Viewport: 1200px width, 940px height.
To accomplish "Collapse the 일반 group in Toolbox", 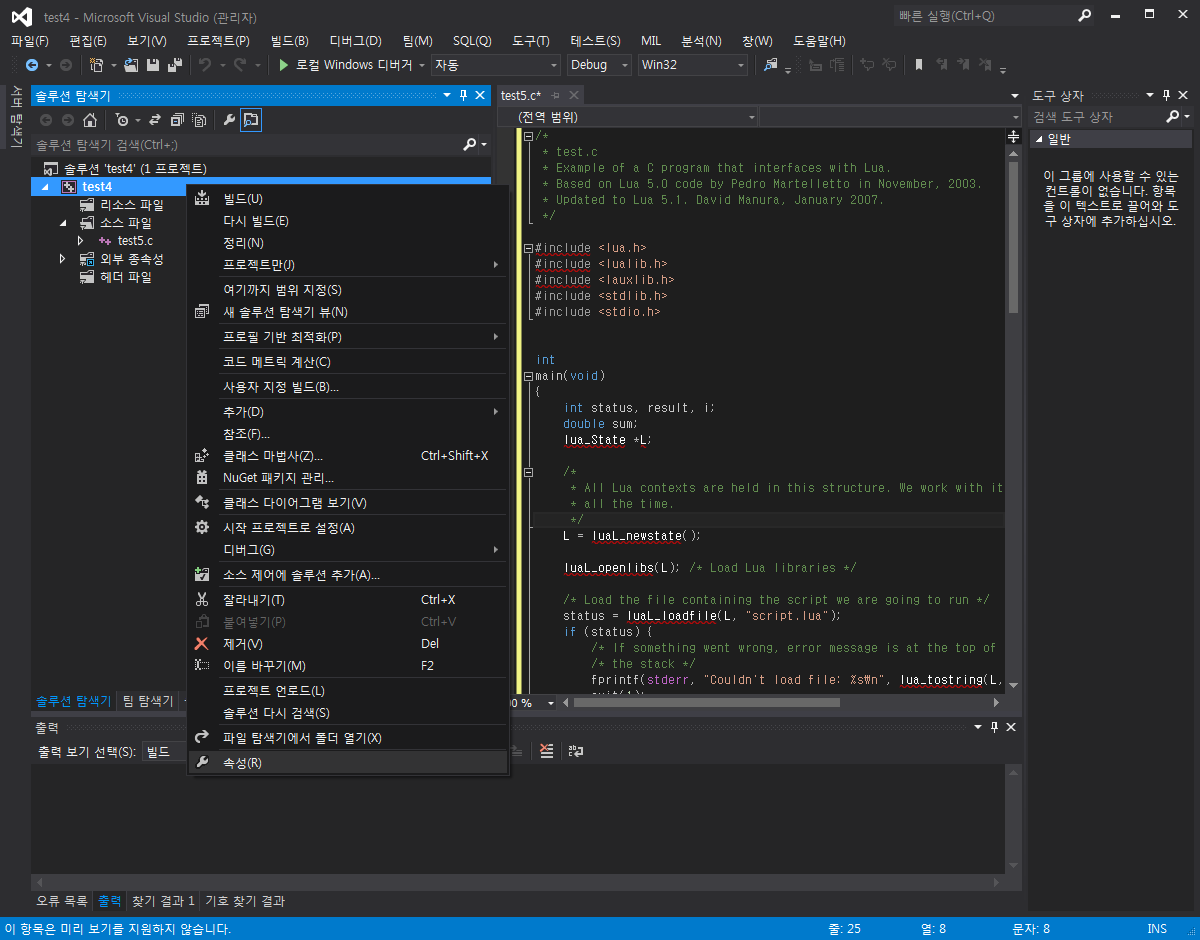I will click(1039, 139).
